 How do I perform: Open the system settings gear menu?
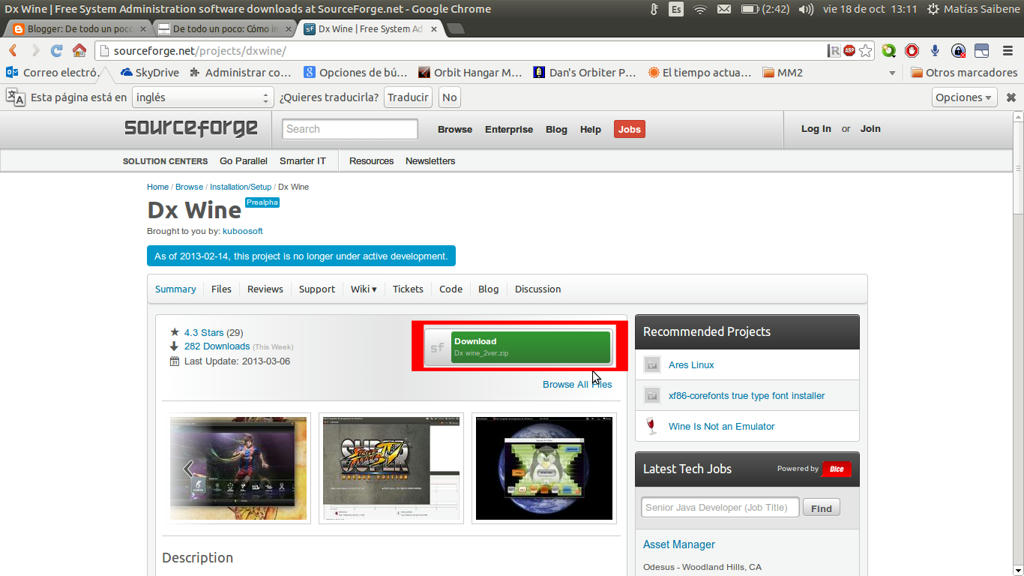click(x=933, y=9)
